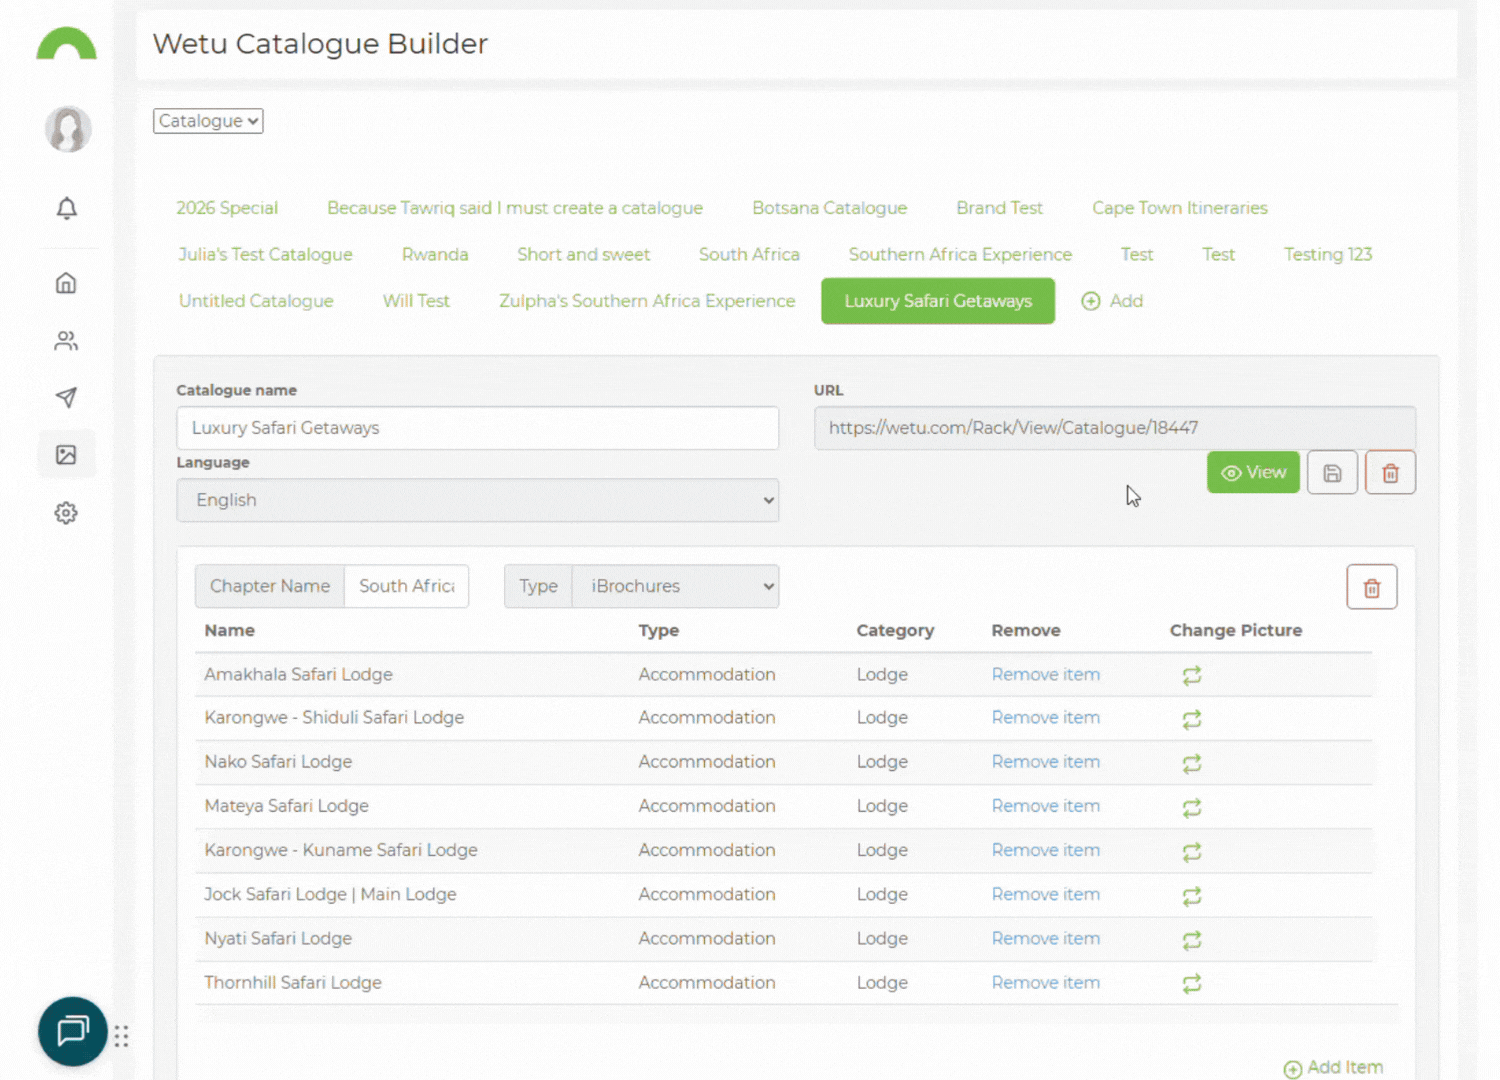Open the live chat bubble
The height and width of the screenshot is (1080, 1500).
[73, 1031]
